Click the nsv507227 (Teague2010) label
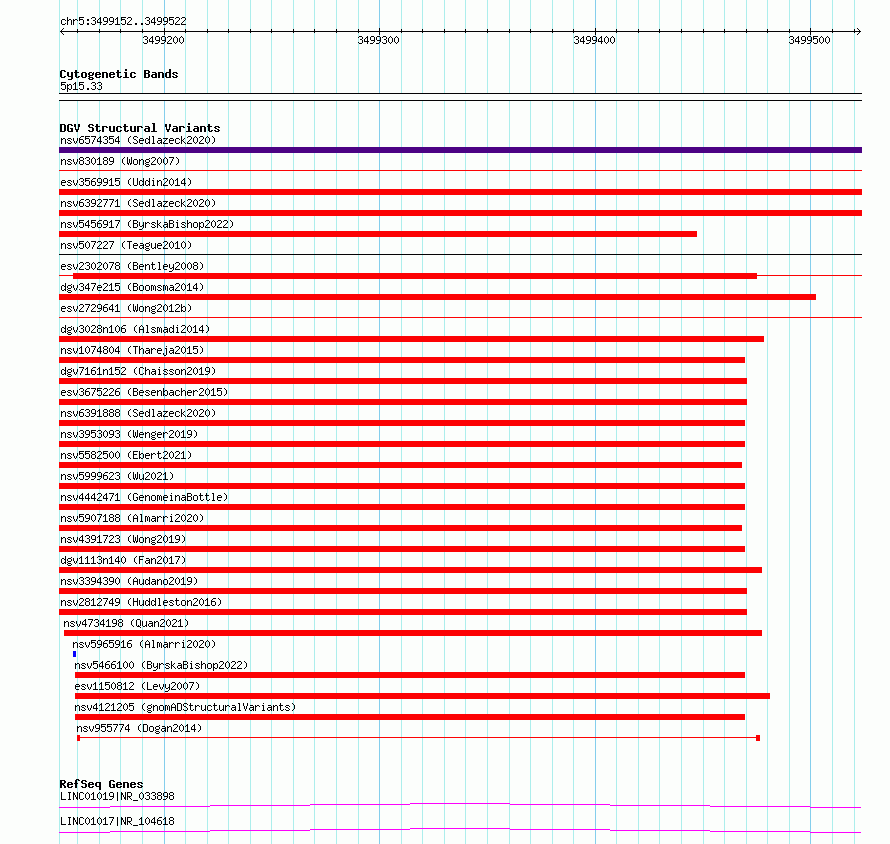Image resolution: width=890 pixels, height=844 pixels. pyautogui.click(x=126, y=245)
